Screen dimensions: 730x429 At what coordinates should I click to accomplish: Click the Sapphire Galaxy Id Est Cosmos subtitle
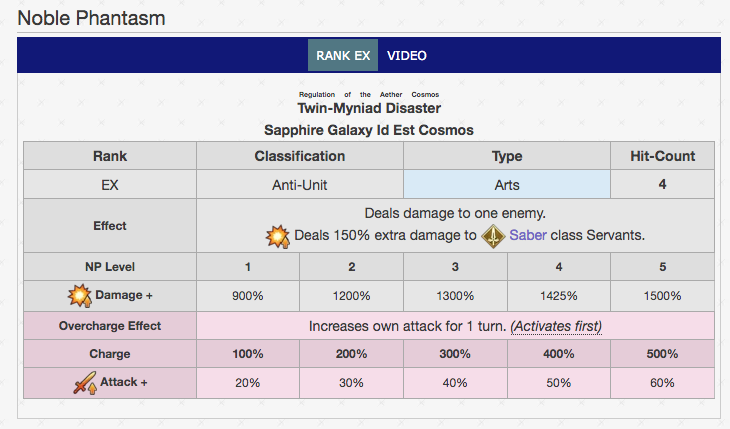(x=369, y=130)
